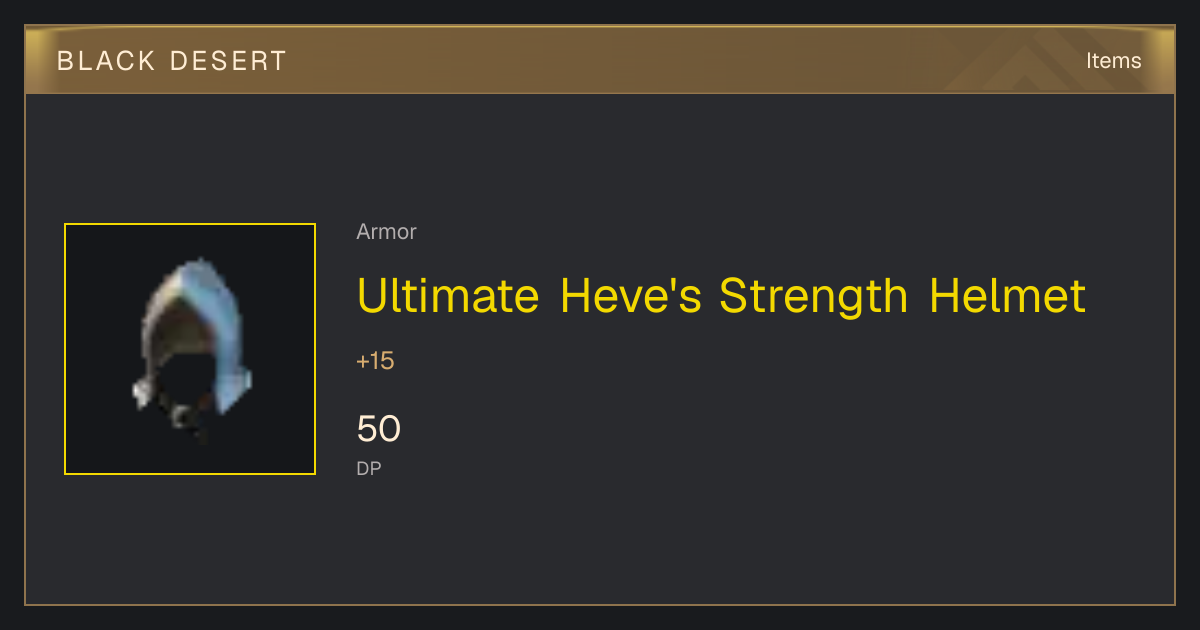Select the 50 defense value

378,429
